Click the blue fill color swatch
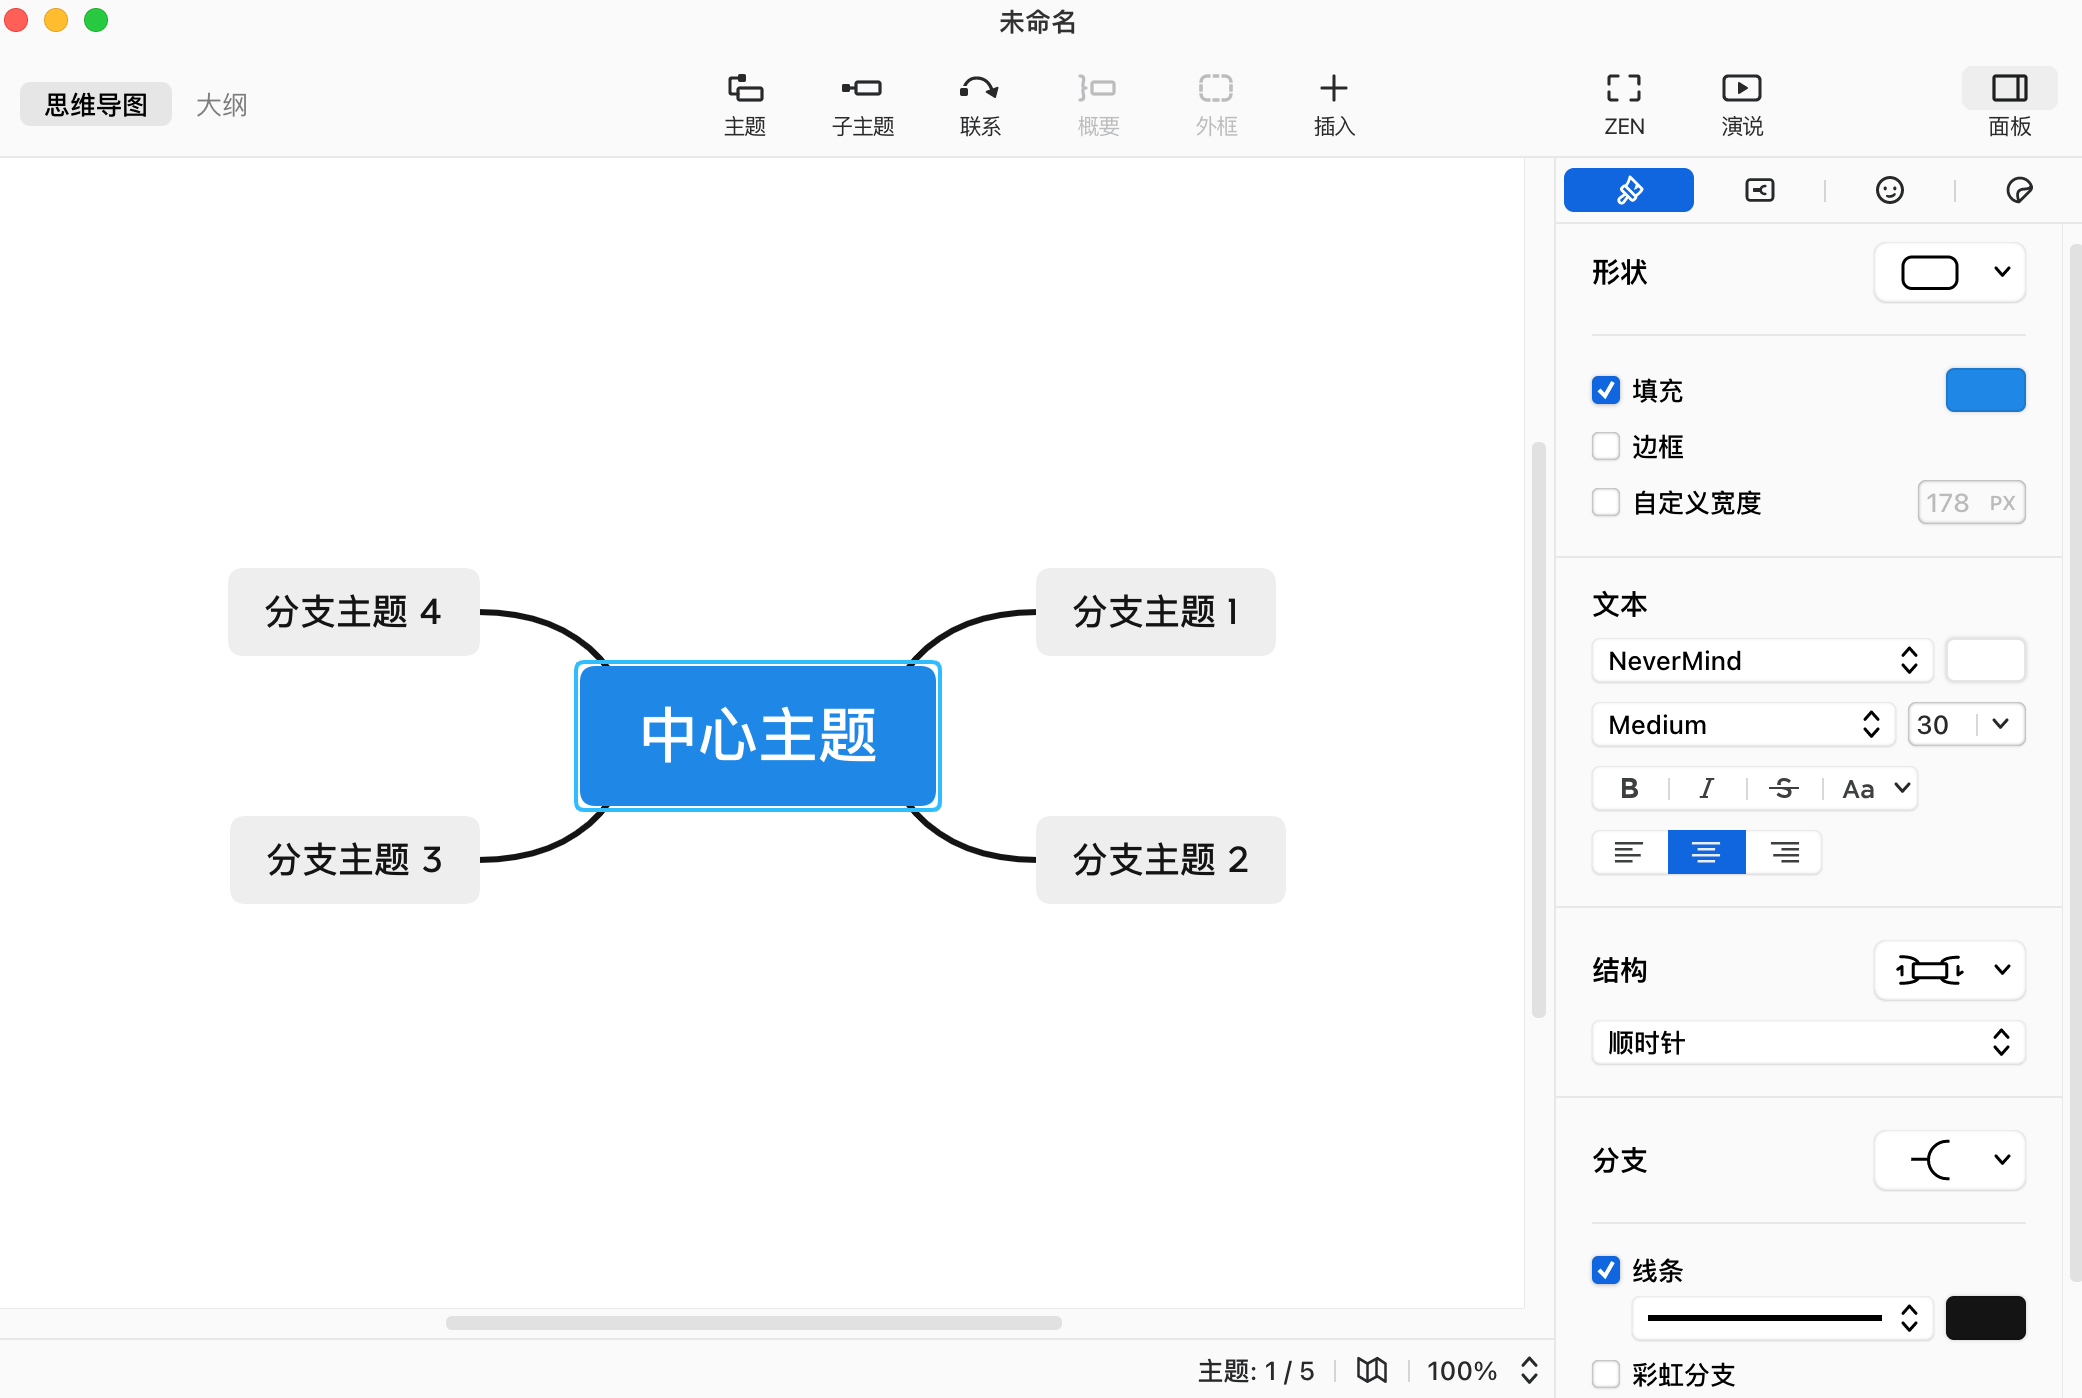The image size is (2082, 1398). [1984, 390]
